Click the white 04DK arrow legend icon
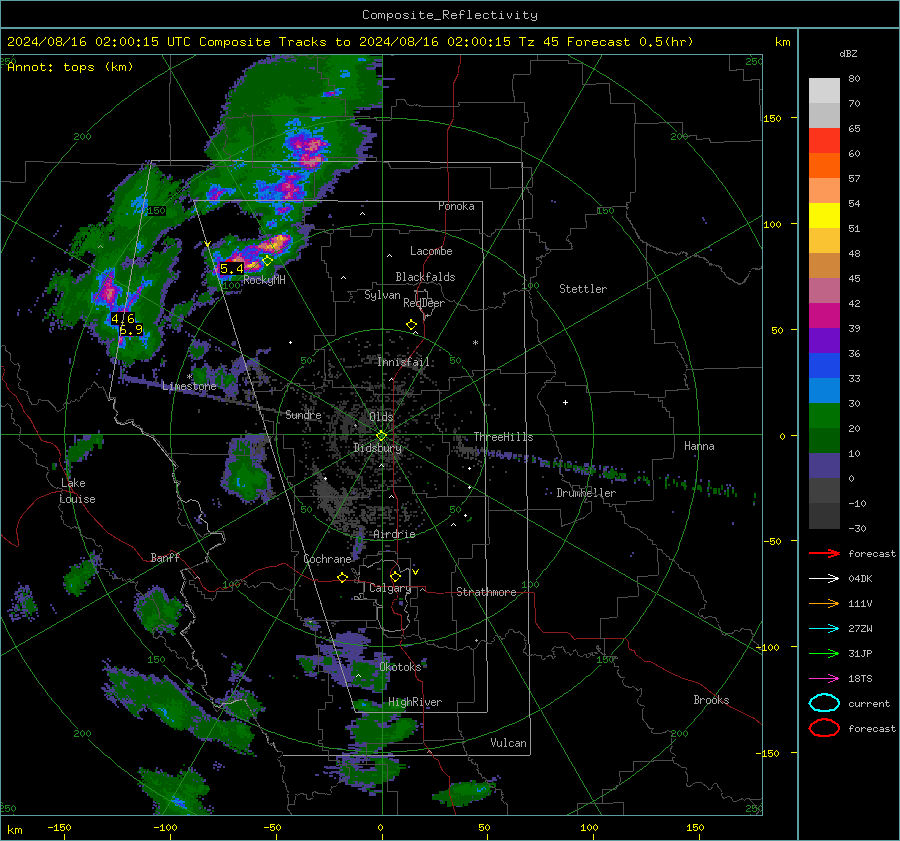The height and width of the screenshot is (841, 900). pyautogui.click(x=824, y=578)
